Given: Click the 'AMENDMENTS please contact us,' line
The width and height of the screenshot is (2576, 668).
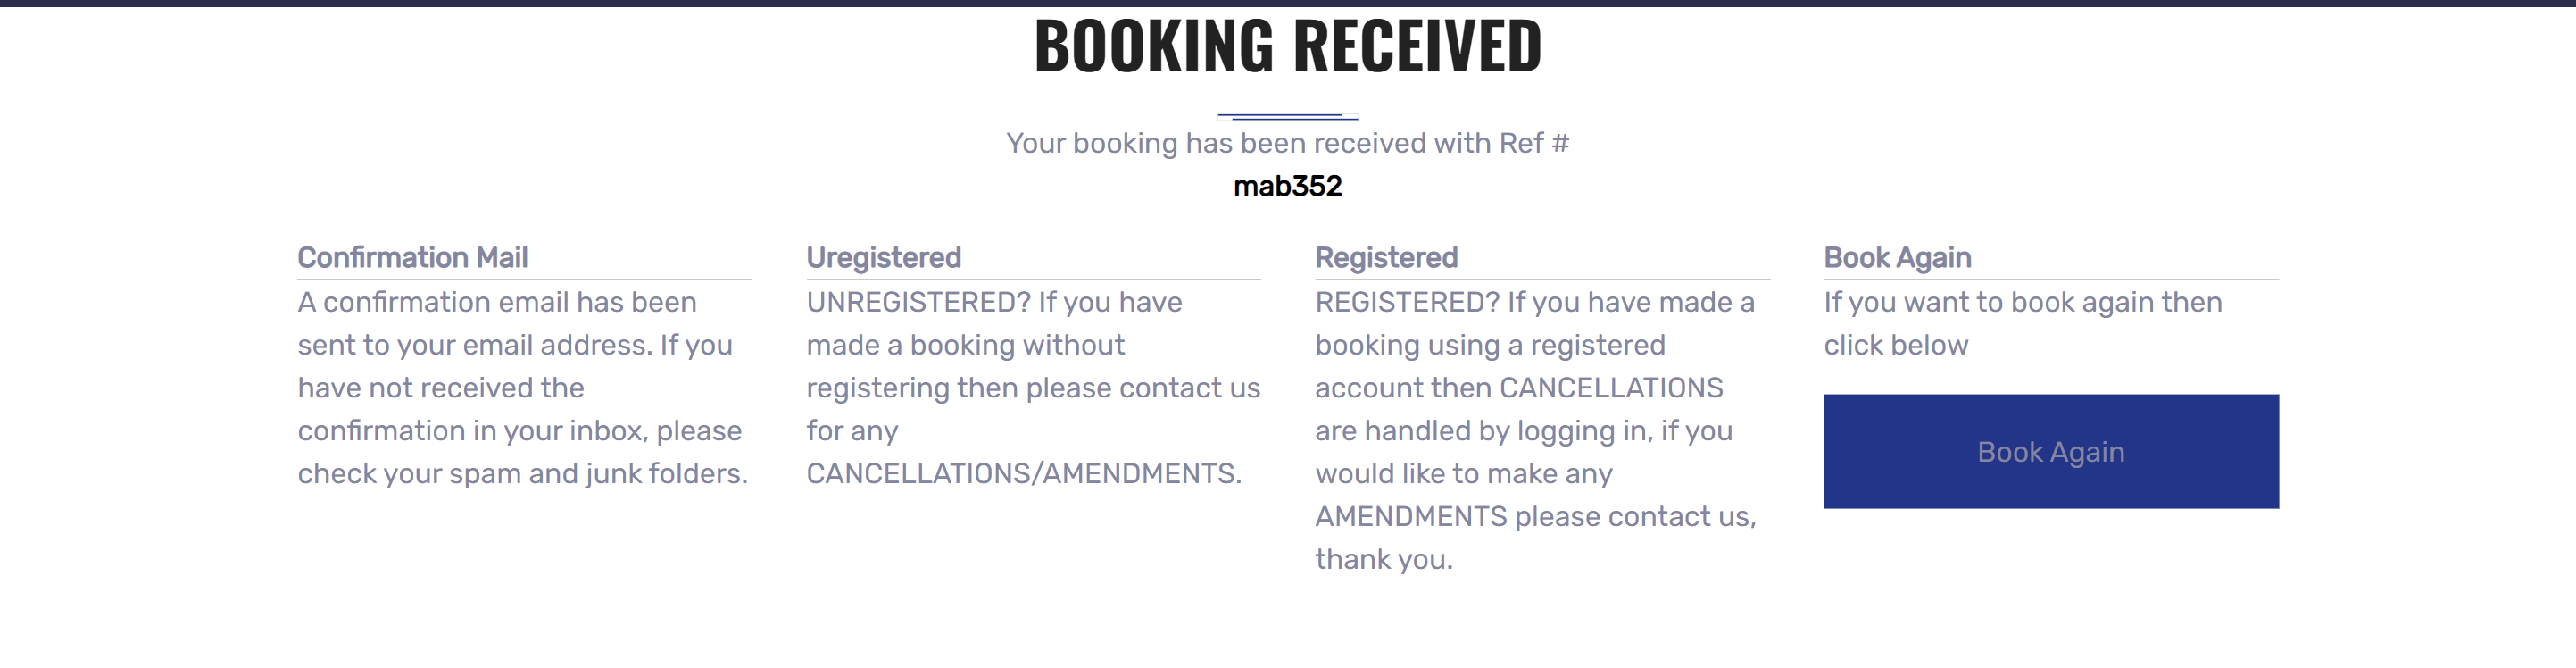Looking at the screenshot, I should pyautogui.click(x=1535, y=516).
